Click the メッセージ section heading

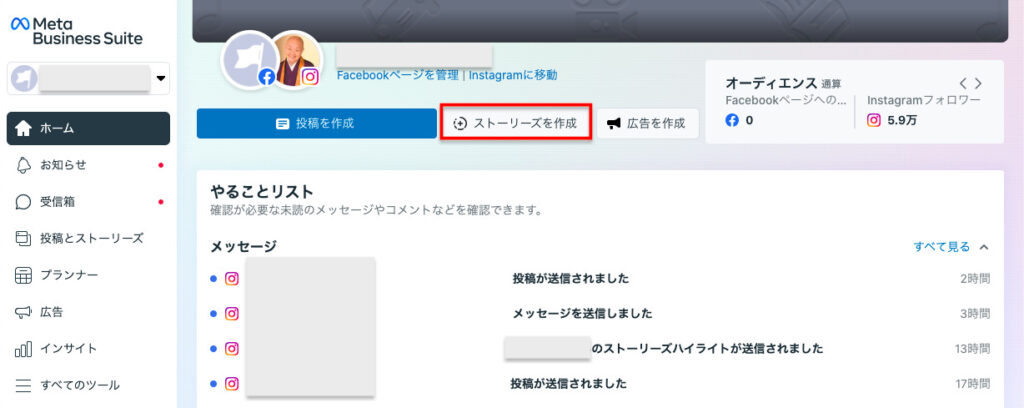(244, 247)
